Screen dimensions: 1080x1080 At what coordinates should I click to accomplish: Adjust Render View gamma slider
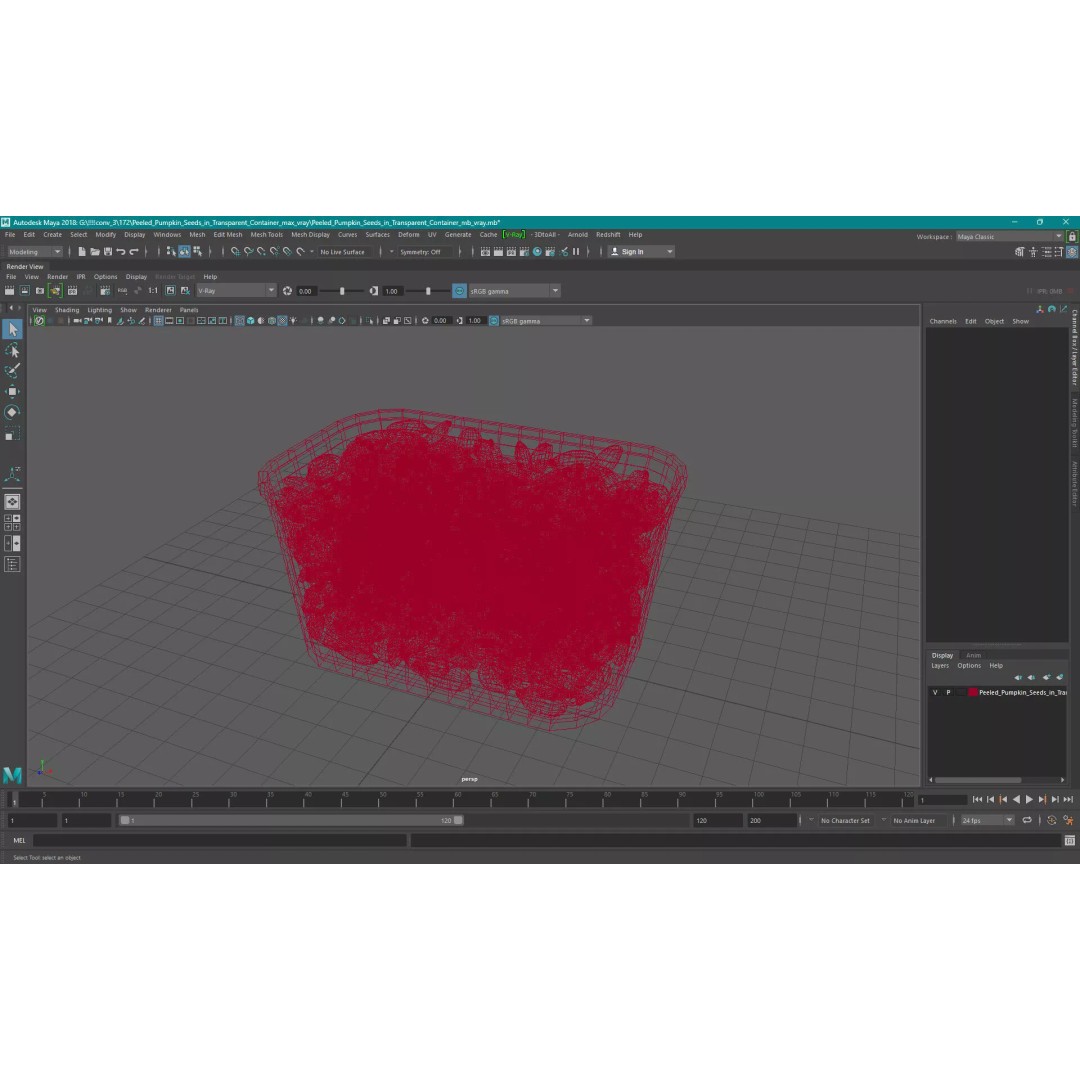pos(428,291)
